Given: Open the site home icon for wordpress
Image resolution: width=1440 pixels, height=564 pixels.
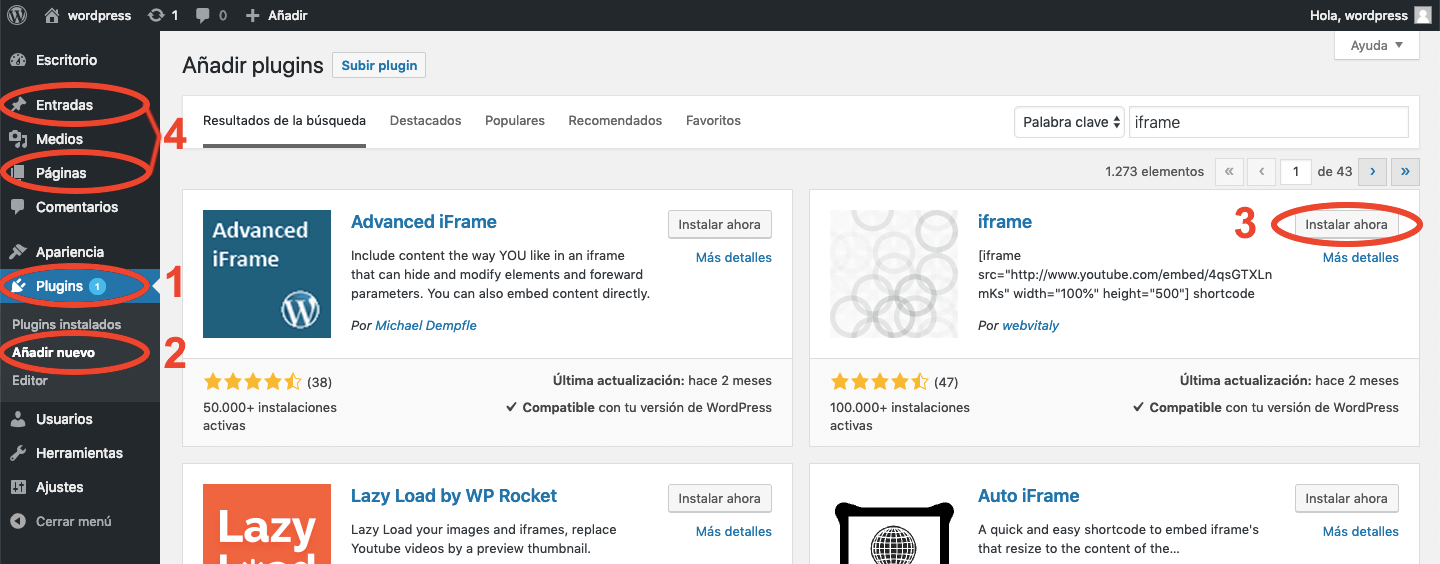Looking at the screenshot, I should pyautogui.click(x=52, y=15).
